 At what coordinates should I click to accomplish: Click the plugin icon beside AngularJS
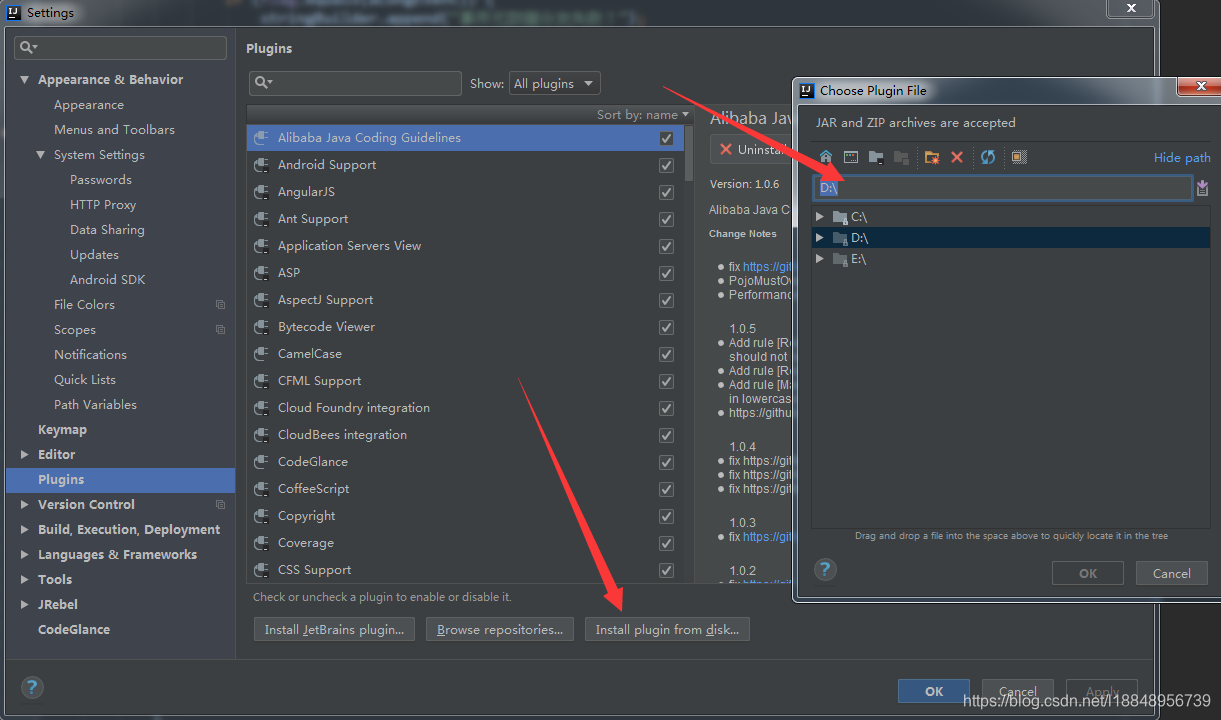point(261,192)
